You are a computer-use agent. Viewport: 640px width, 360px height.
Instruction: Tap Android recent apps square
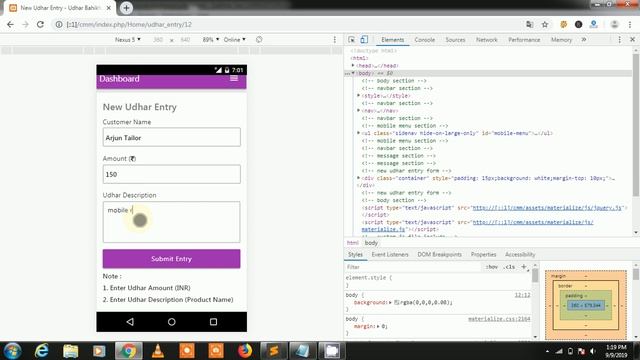213,322
